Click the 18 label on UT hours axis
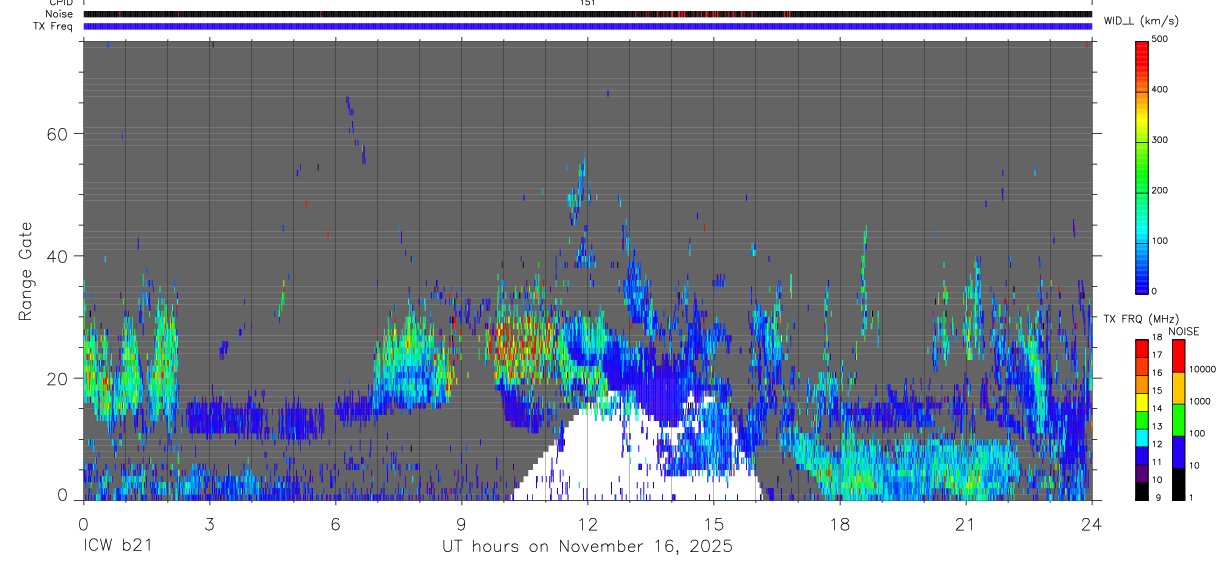The width and height of the screenshot is (1228, 567). tap(840, 524)
